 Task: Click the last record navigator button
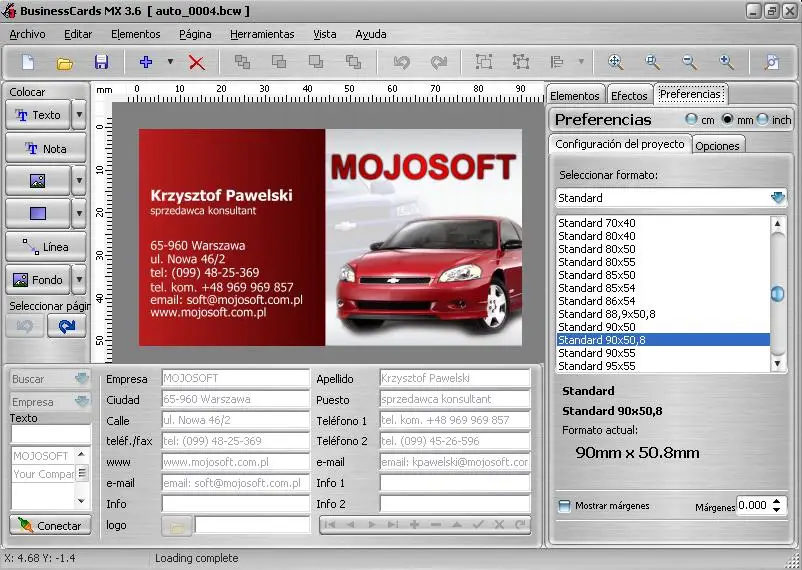392,524
